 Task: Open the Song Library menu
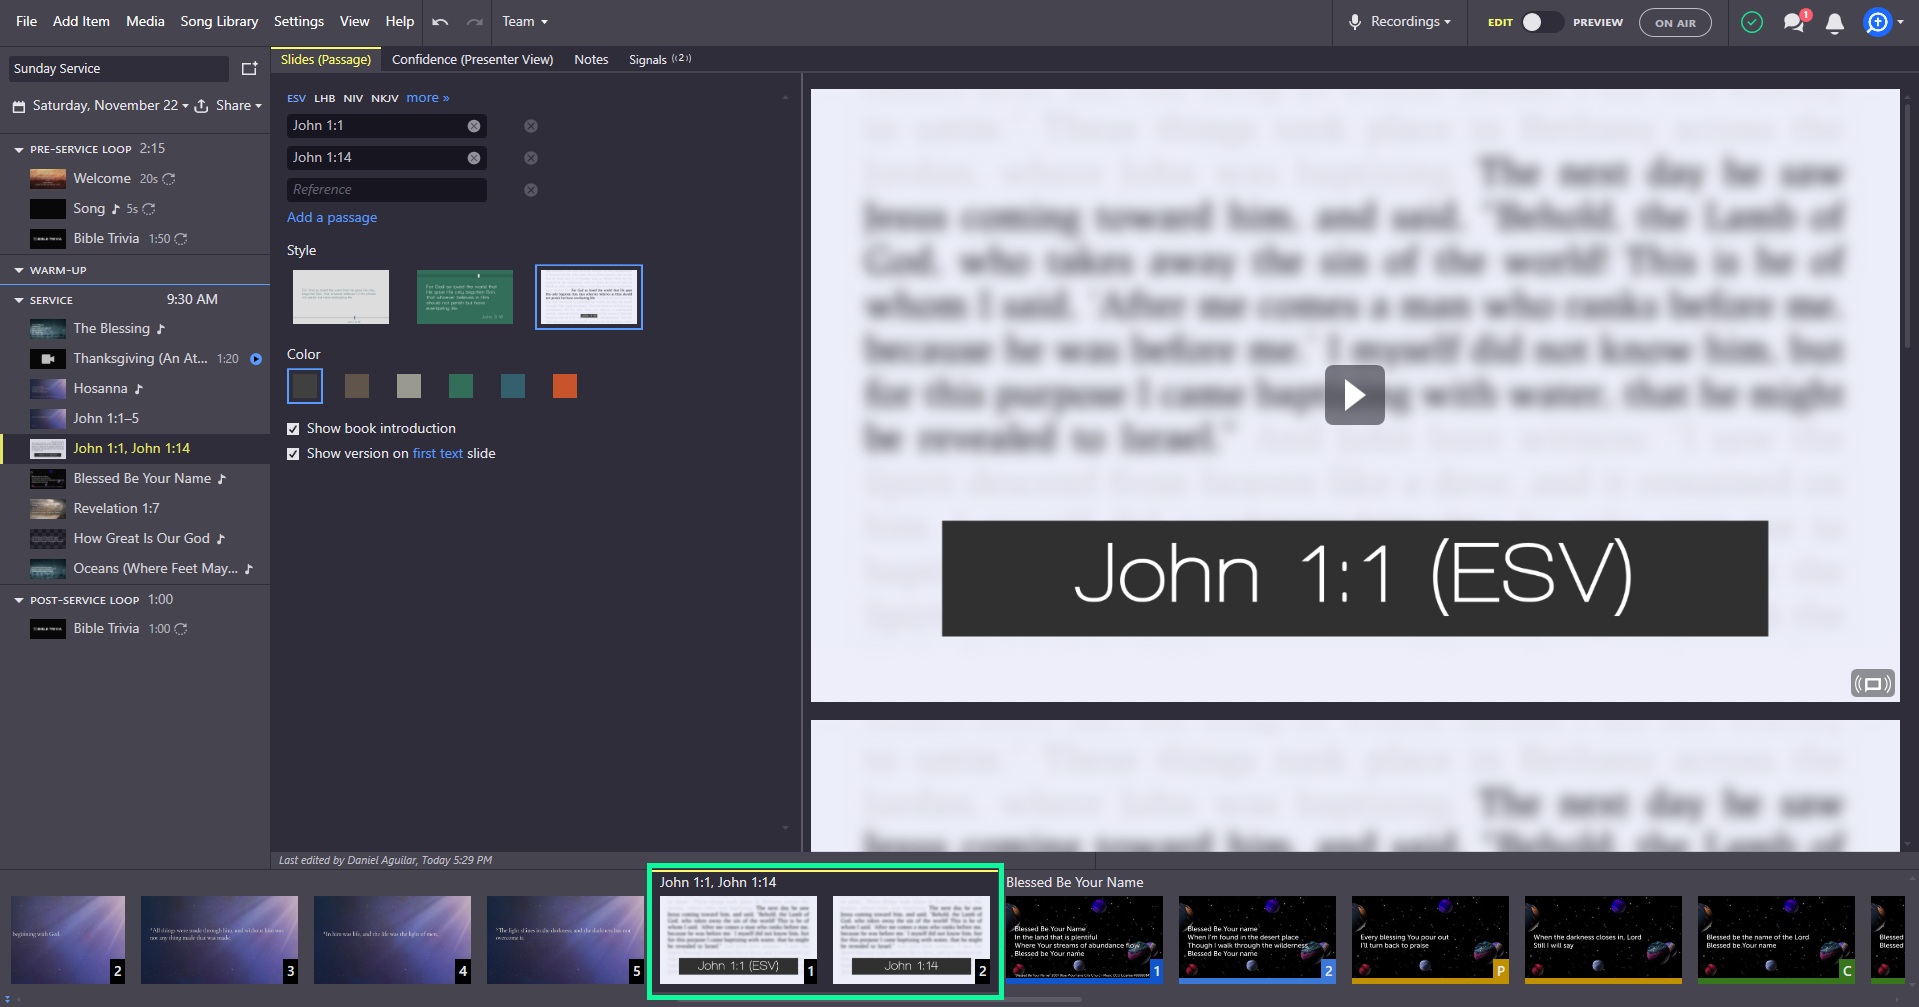pyautogui.click(x=219, y=21)
